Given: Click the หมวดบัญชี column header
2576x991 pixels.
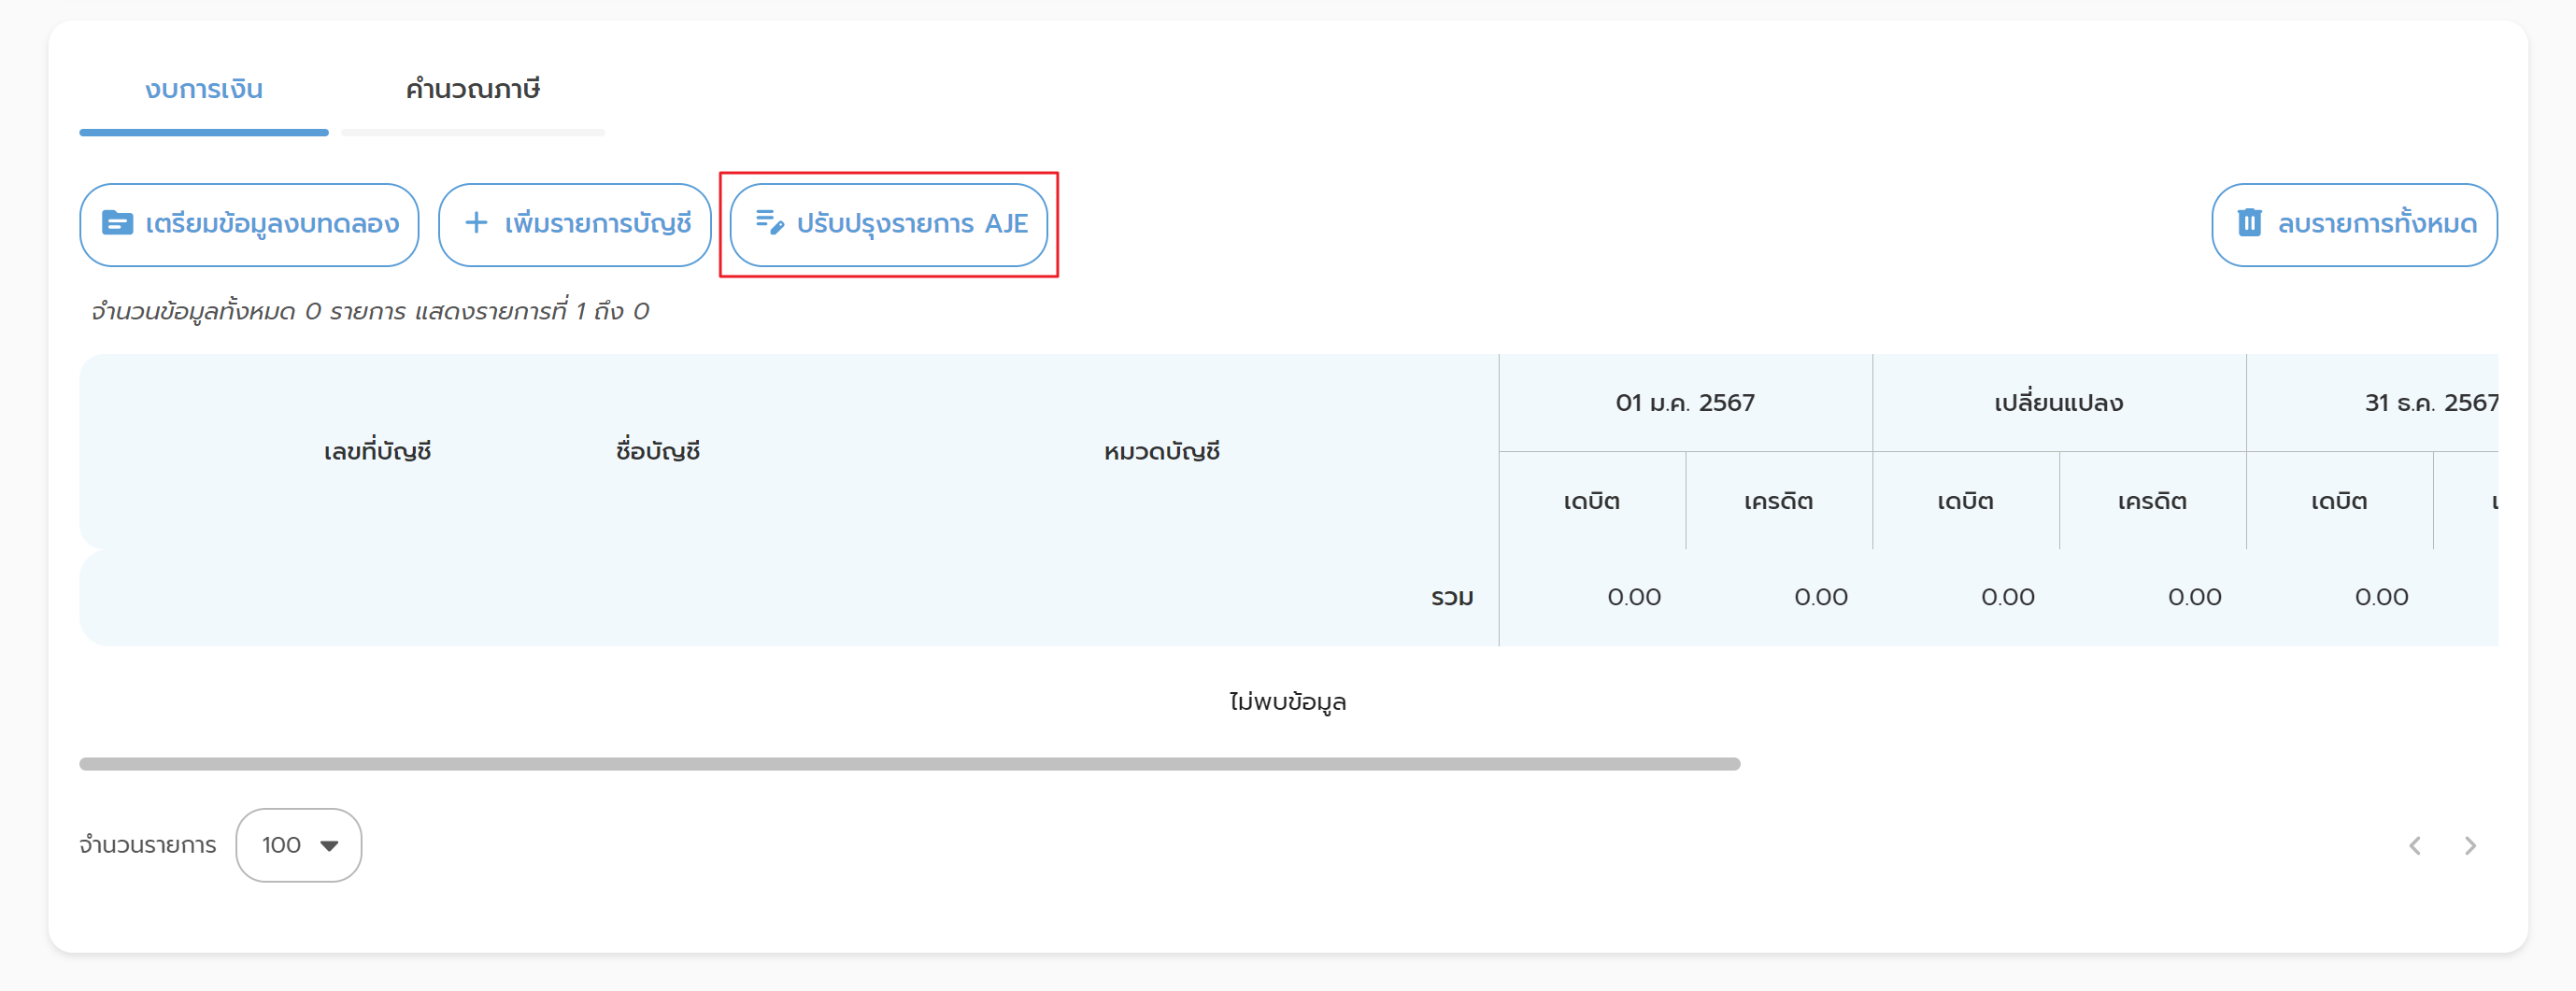Looking at the screenshot, I should tap(1161, 452).
